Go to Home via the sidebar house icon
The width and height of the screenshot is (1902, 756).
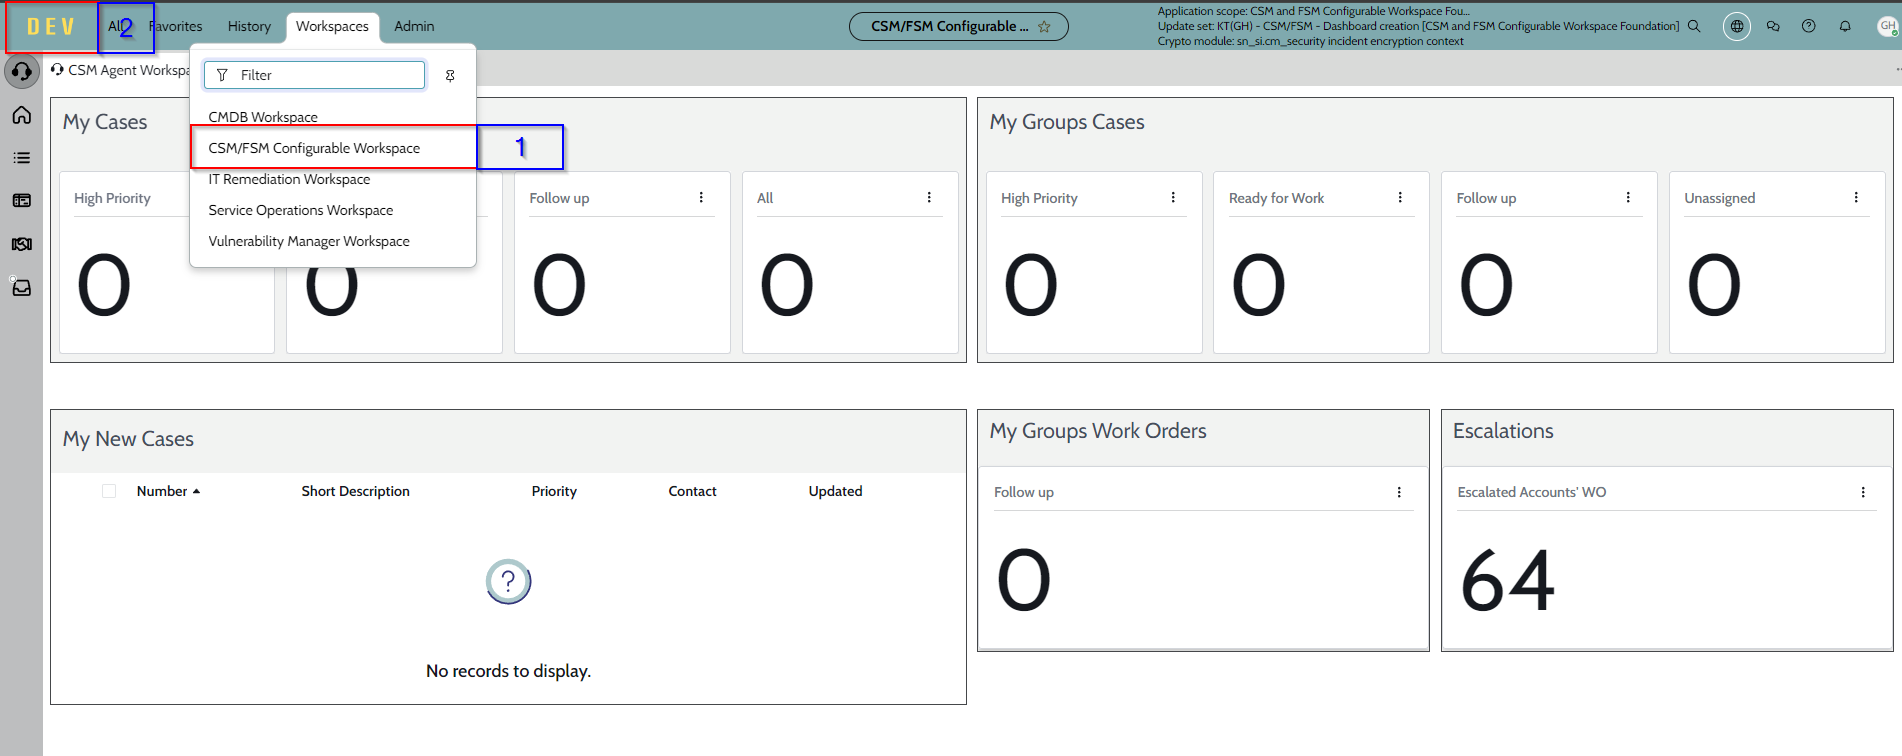tap(22, 115)
